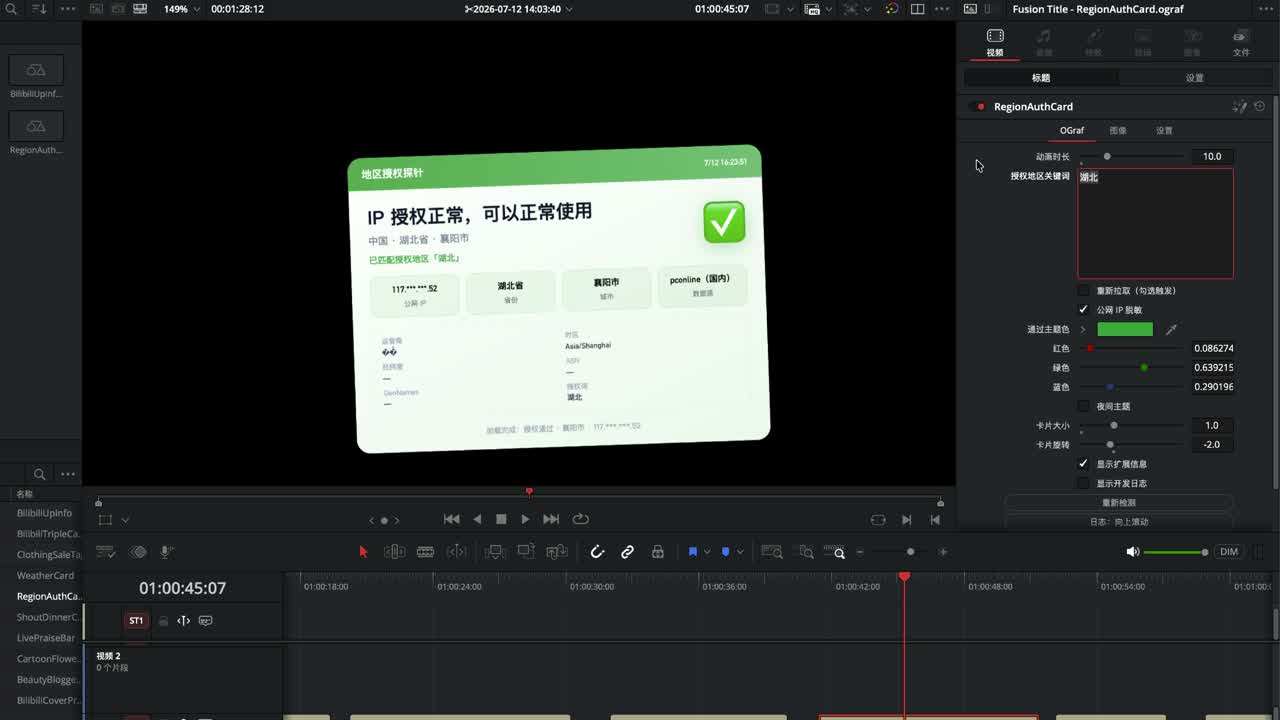Image resolution: width=1280 pixels, height=720 pixels.
Task: Open the sort order icon in top bar
Action: pyautogui.click(x=39, y=9)
